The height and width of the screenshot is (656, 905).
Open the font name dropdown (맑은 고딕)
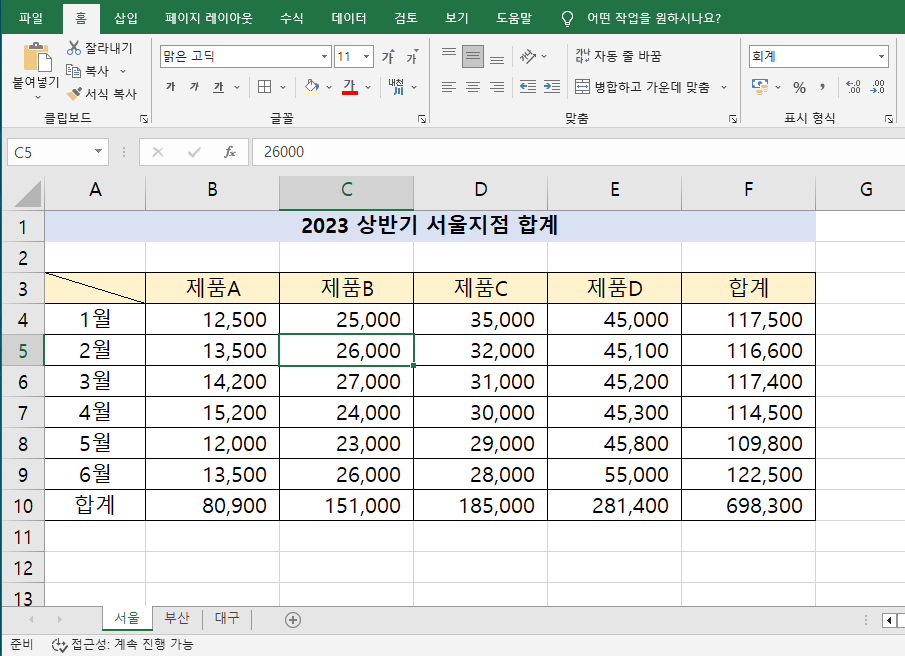[324, 57]
